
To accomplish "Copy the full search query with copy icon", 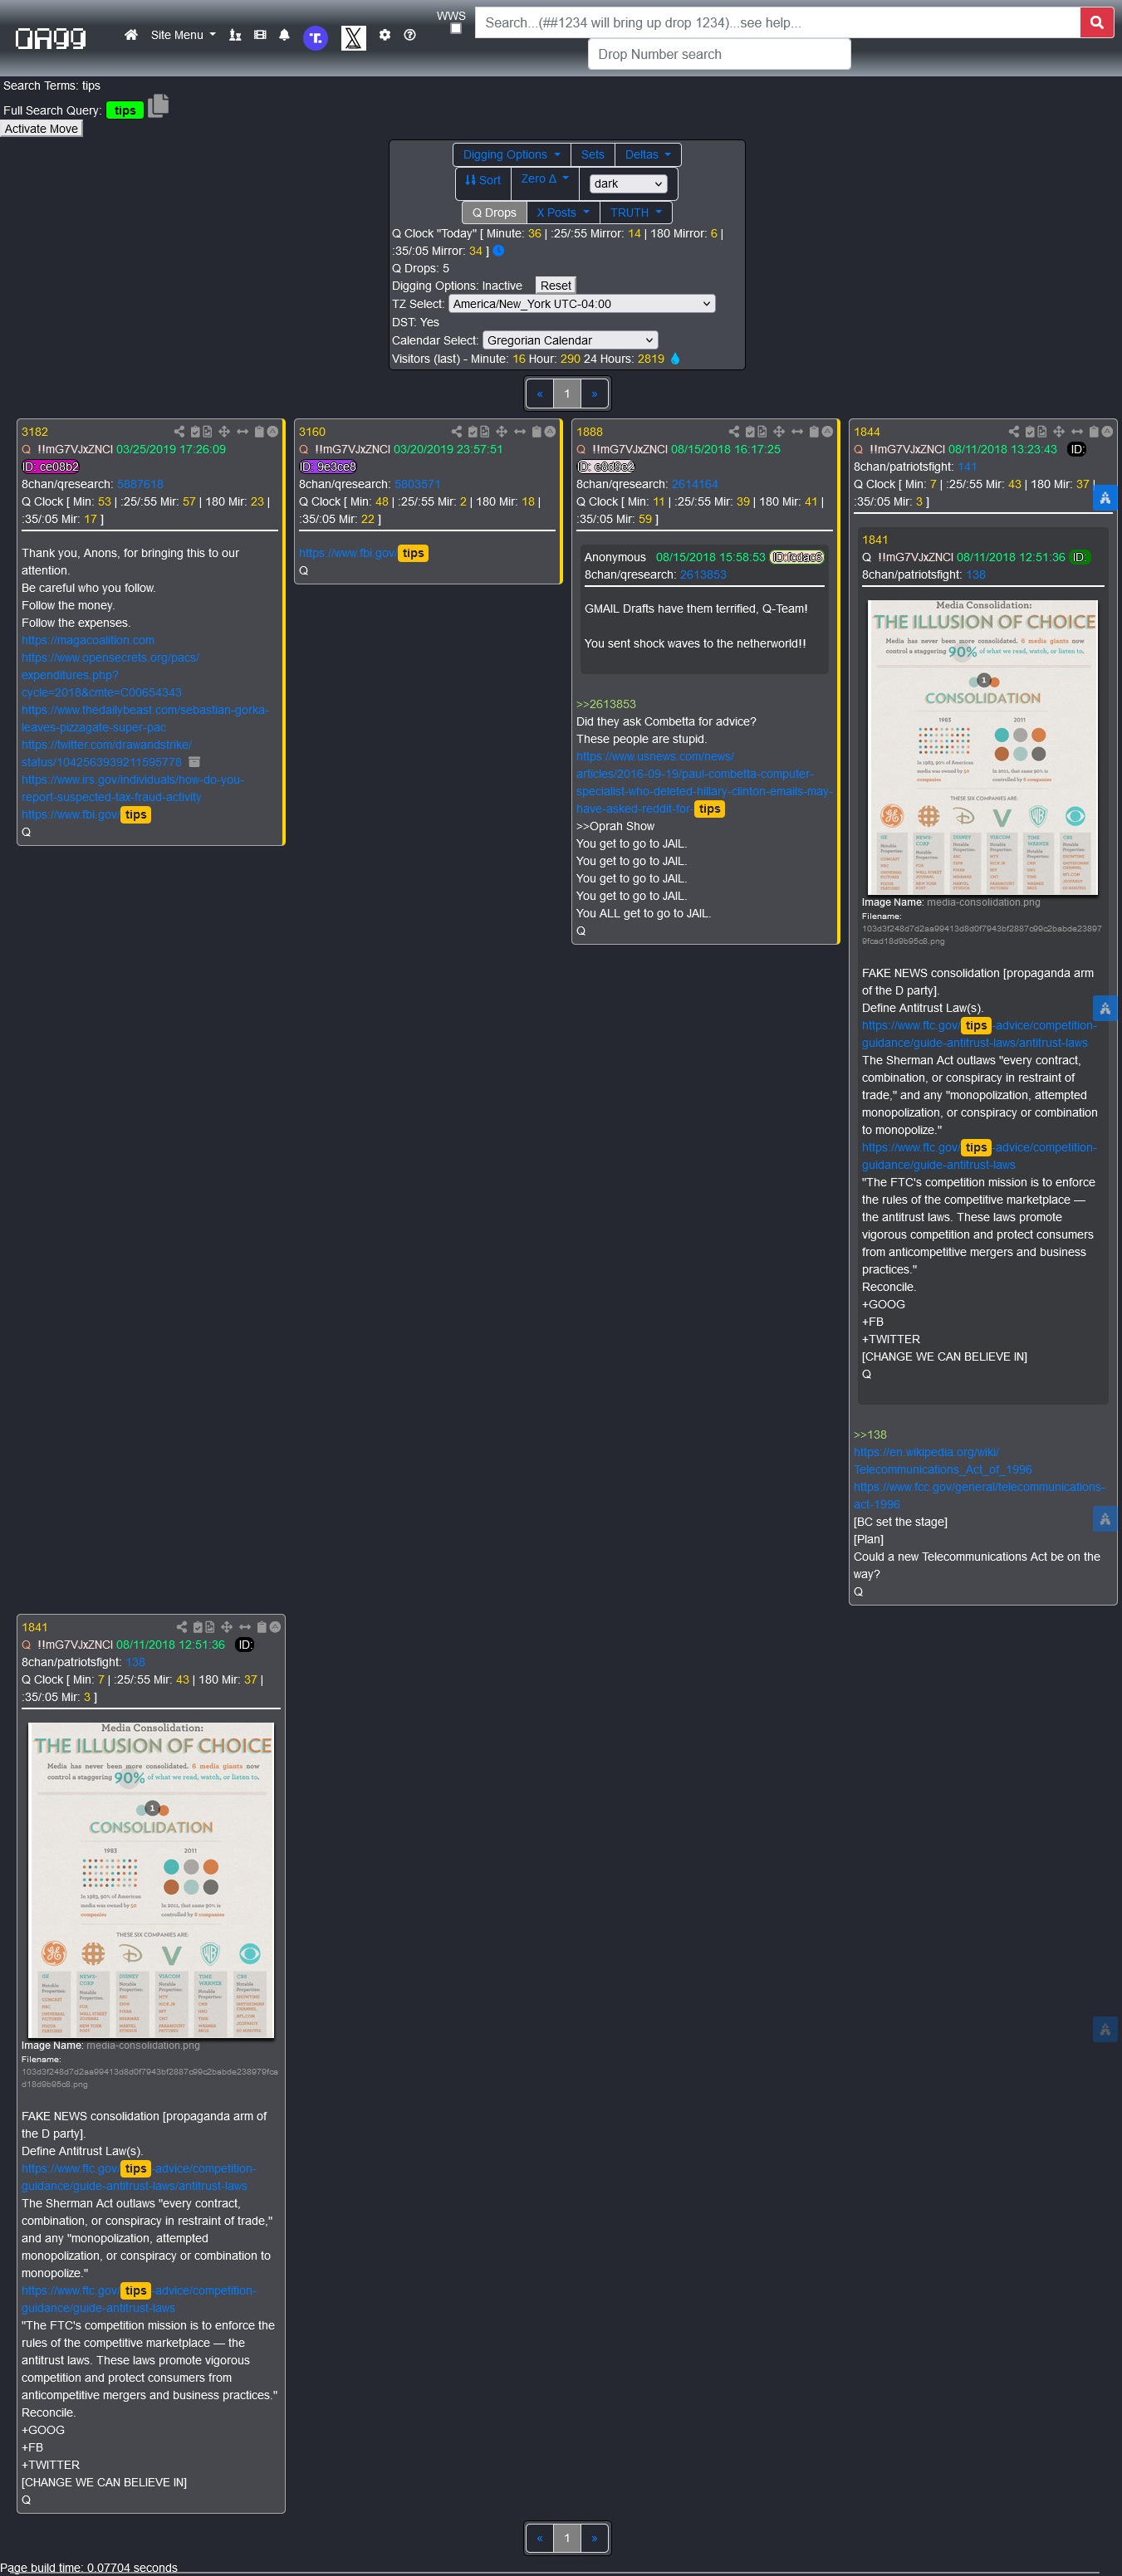I will (158, 106).
